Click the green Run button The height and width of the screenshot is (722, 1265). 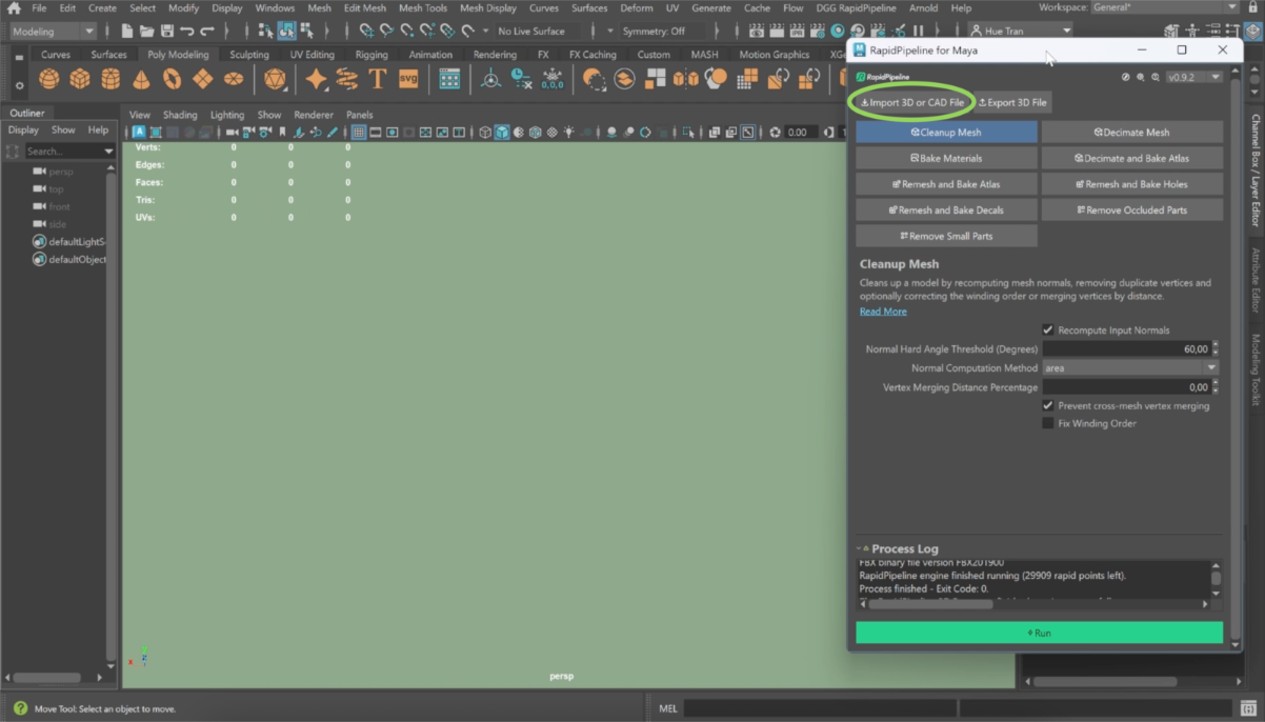coord(1039,633)
